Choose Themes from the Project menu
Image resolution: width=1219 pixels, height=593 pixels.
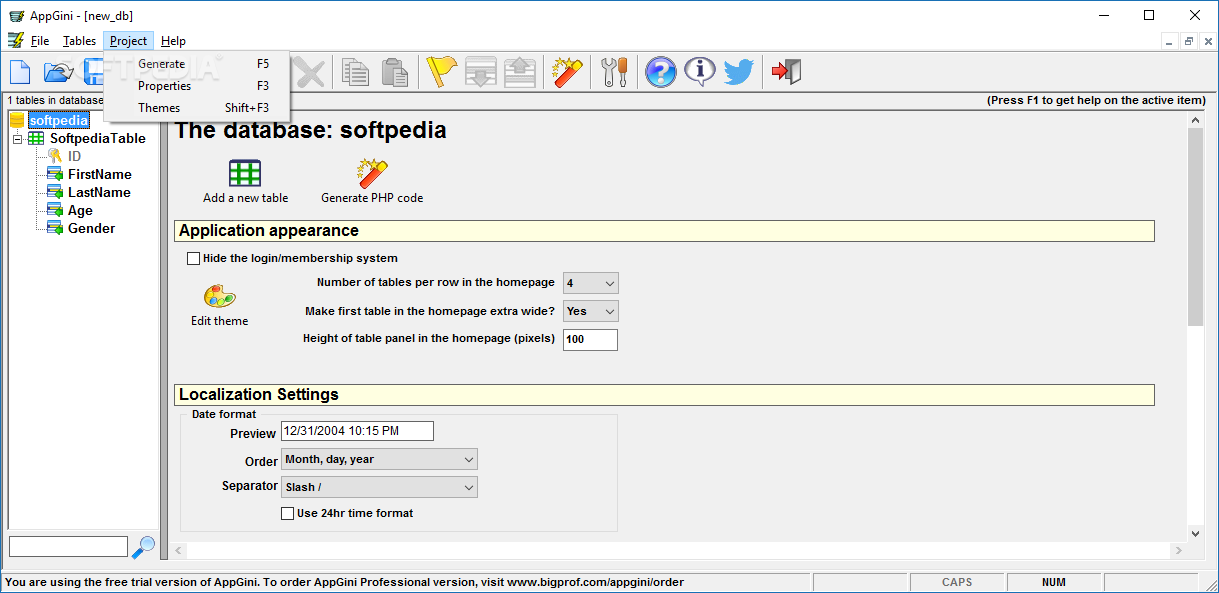point(197,108)
